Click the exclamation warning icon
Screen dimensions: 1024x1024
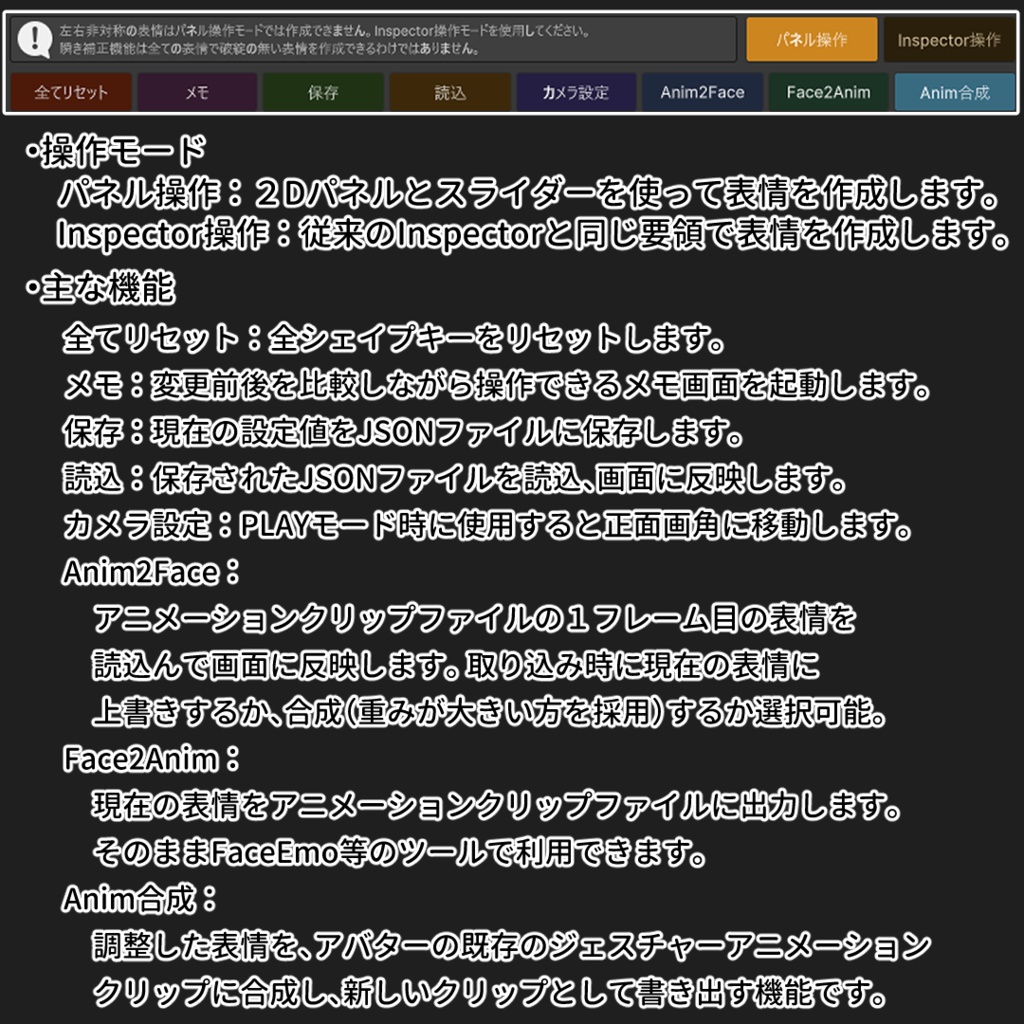(35, 39)
